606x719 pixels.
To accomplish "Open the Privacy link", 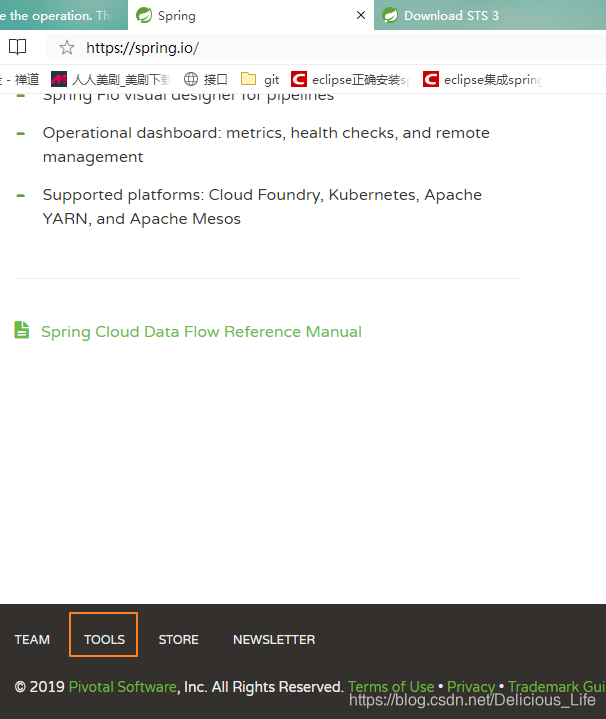I will click(x=471, y=686).
